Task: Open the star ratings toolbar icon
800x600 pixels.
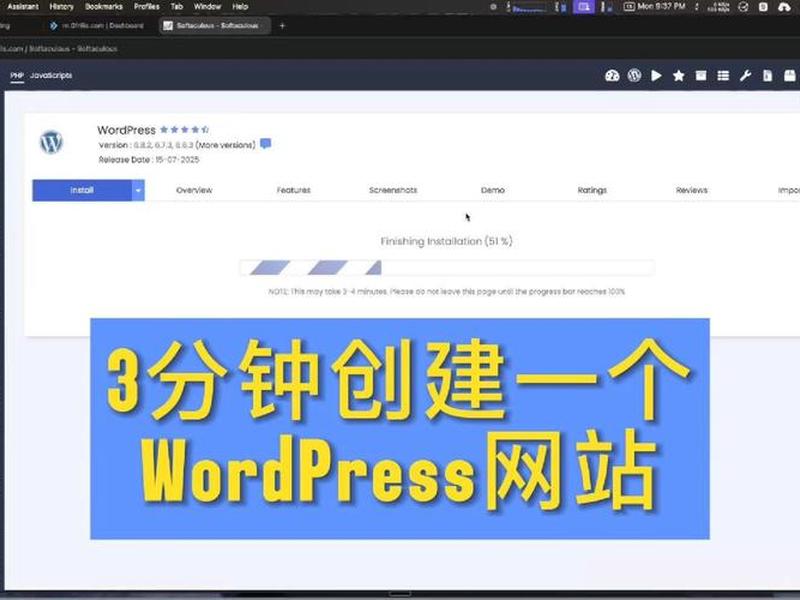Action: pos(679,76)
